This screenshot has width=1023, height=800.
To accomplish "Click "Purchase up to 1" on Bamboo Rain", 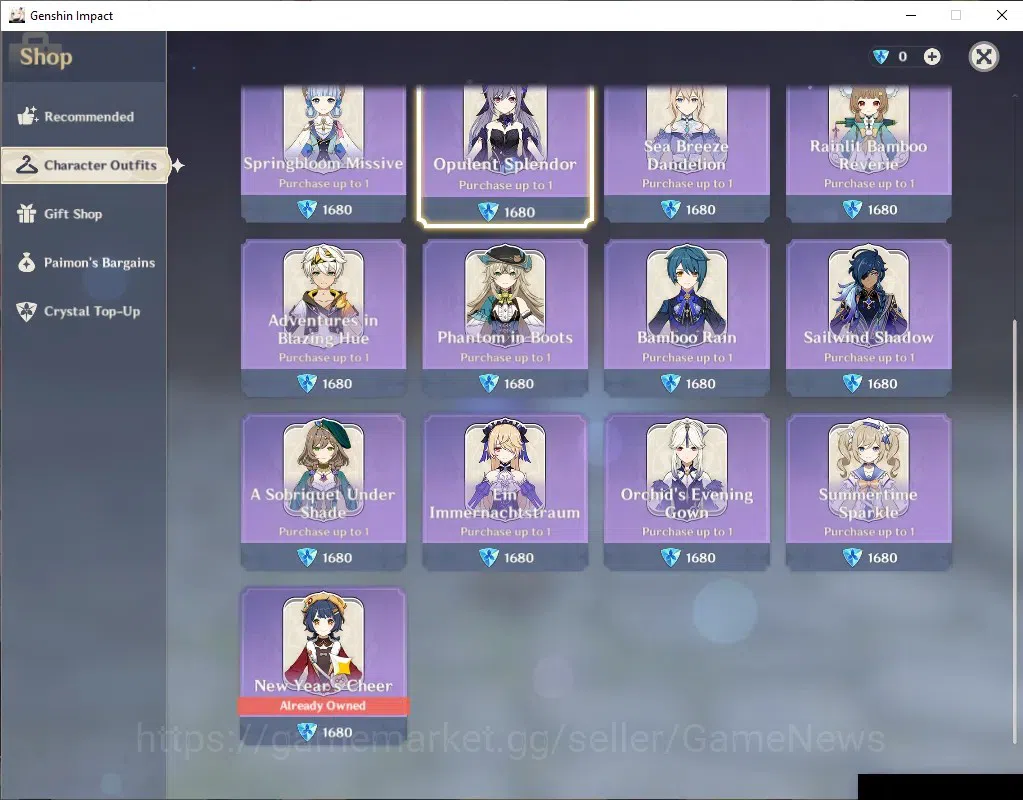I will pos(686,358).
